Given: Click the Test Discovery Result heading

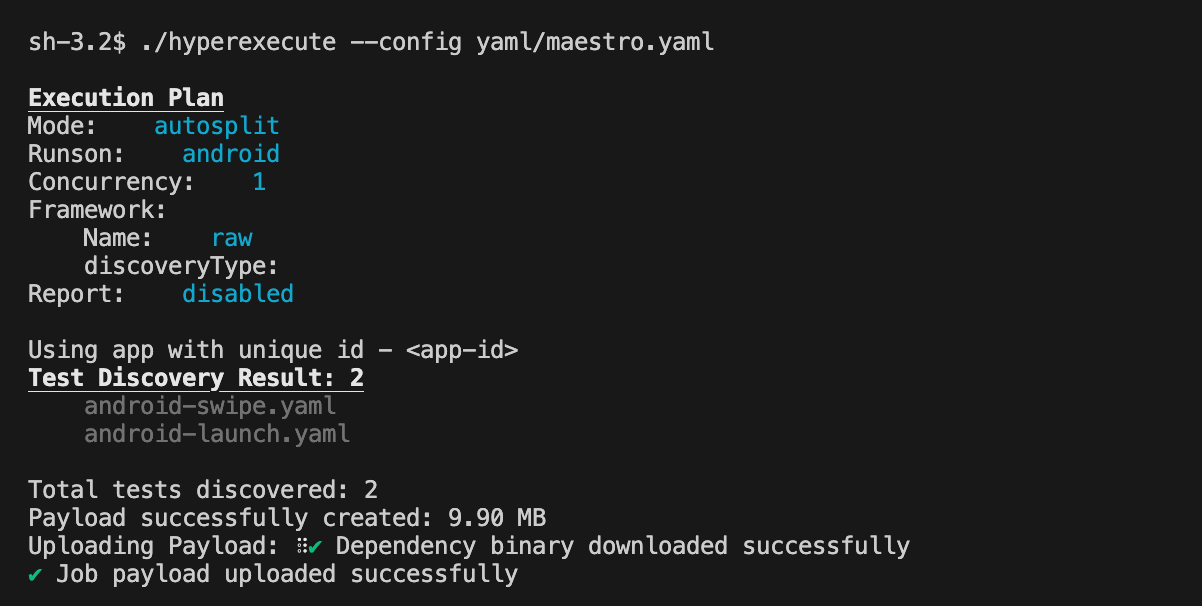Looking at the screenshot, I should tap(196, 378).
